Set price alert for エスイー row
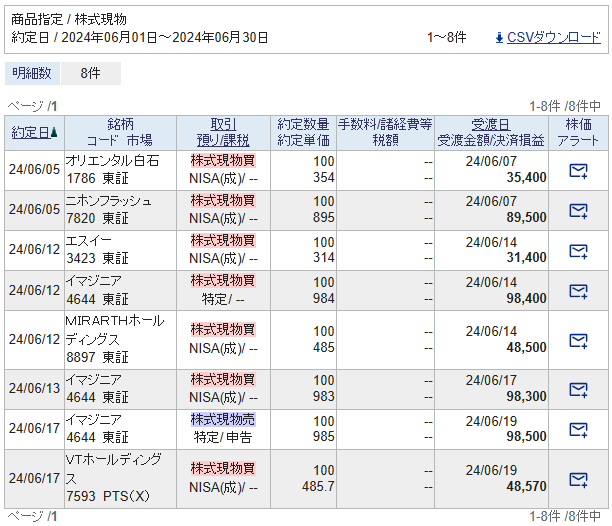The width and height of the screenshot is (612, 526). pos(578,251)
